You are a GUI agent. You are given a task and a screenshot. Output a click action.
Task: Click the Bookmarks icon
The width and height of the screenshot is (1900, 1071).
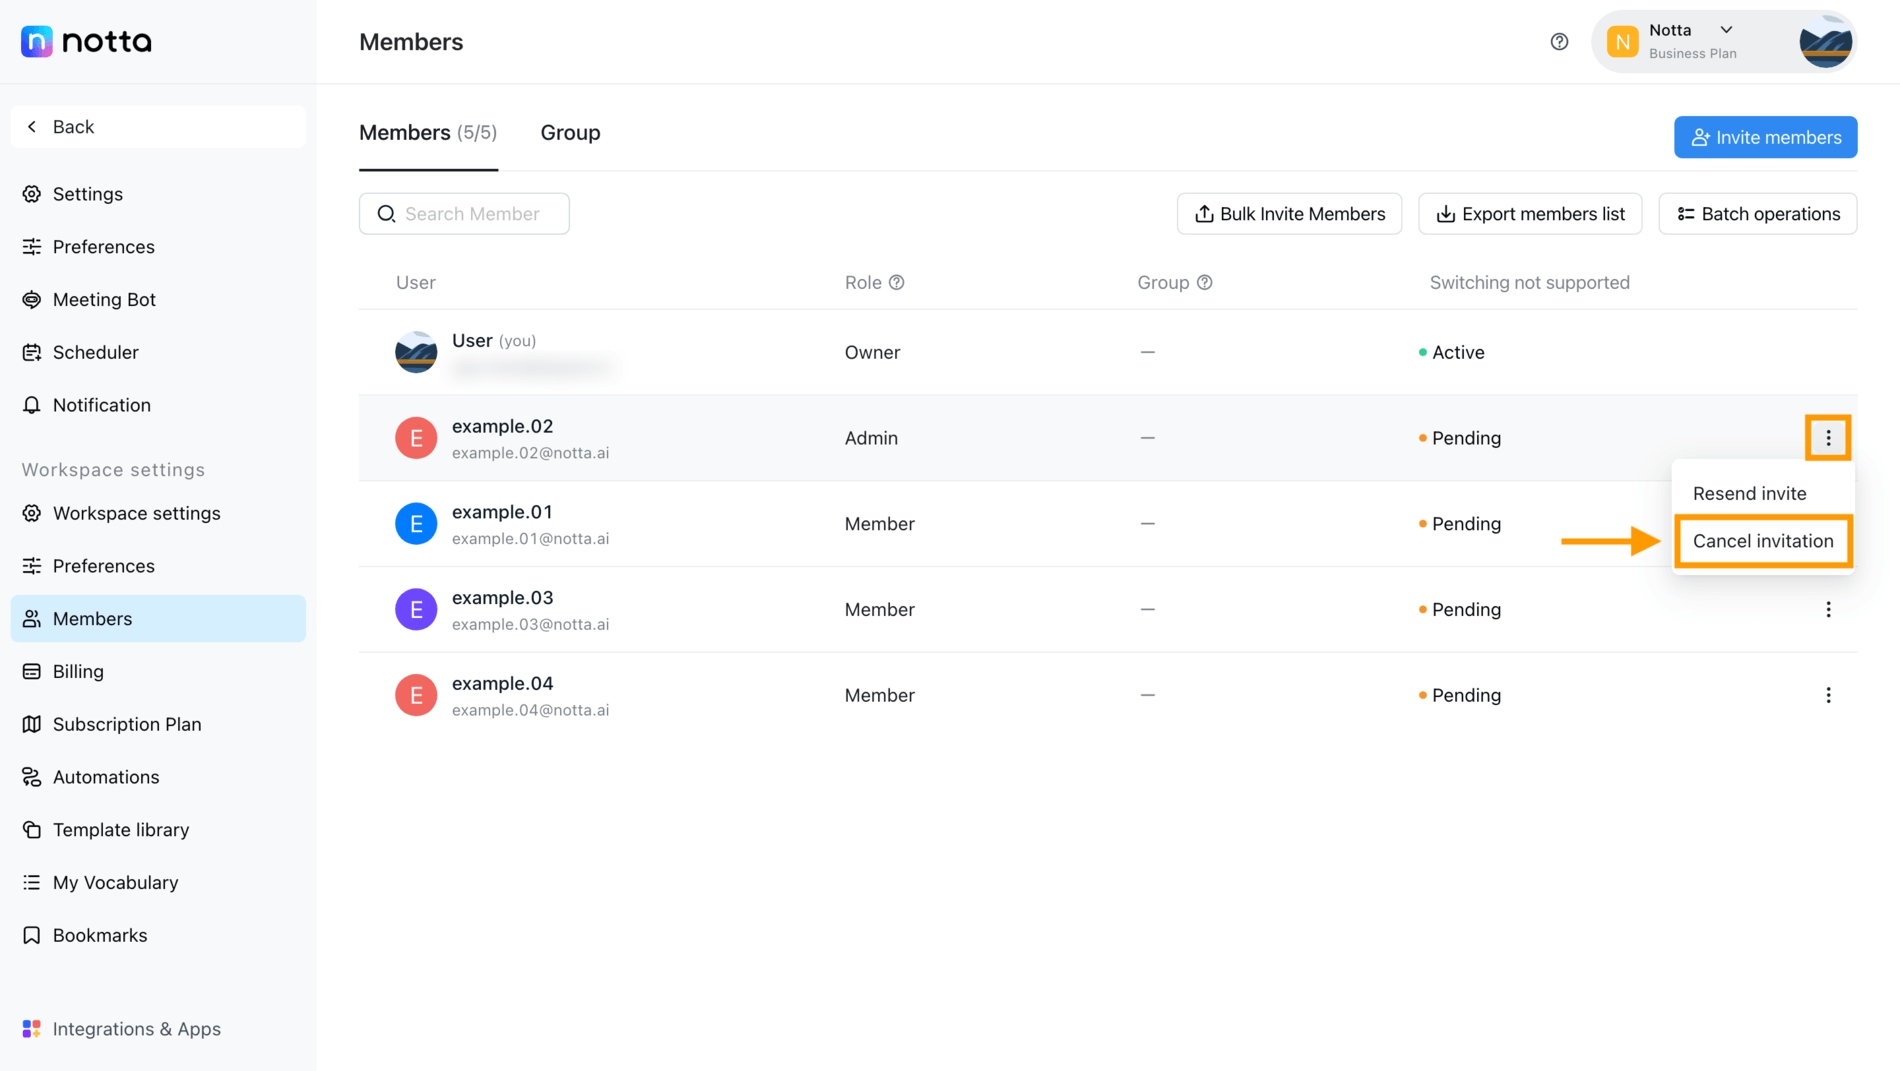point(32,936)
